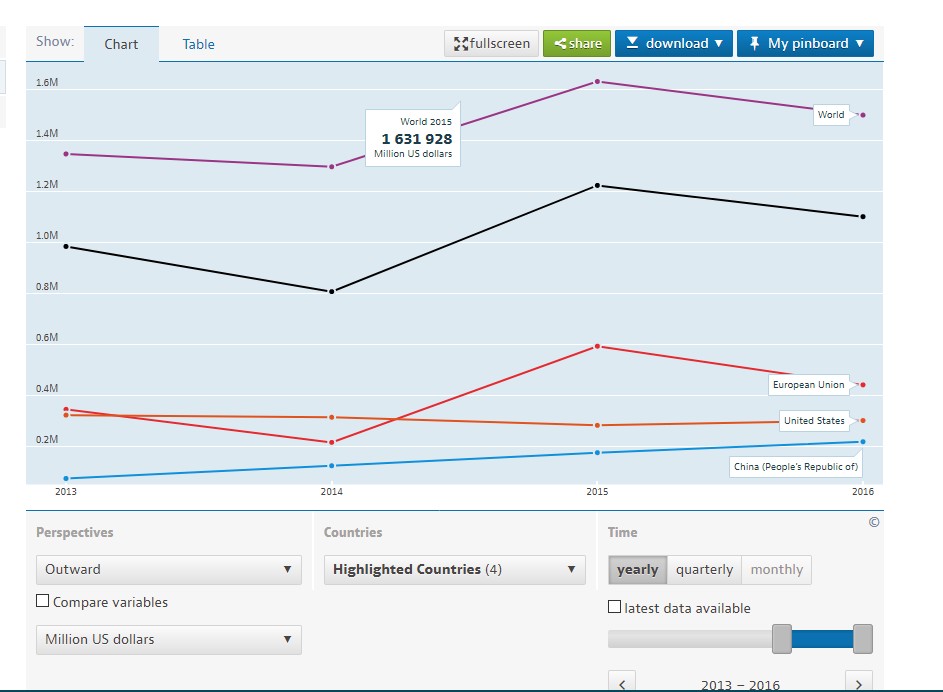Open the Million US dollars unit dropdown
943x692 pixels.
click(x=168, y=640)
